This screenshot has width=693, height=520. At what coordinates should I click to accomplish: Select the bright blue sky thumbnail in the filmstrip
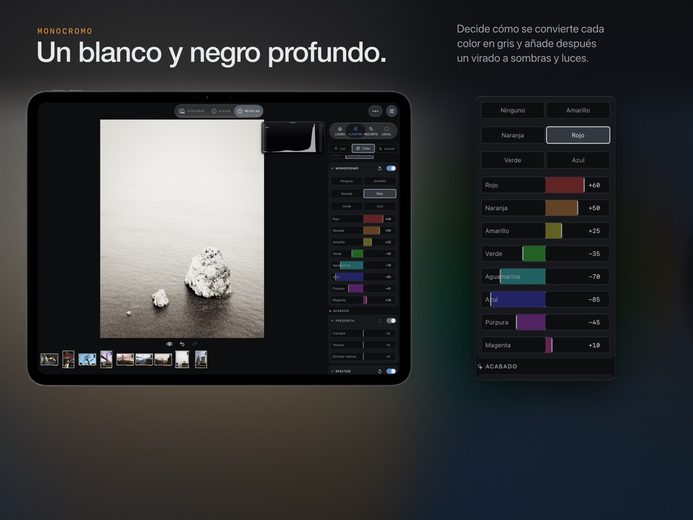point(87,360)
